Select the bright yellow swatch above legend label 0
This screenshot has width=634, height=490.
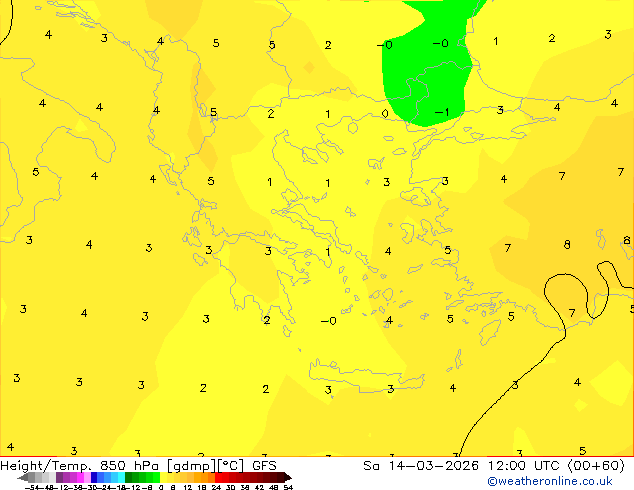(163, 477)
